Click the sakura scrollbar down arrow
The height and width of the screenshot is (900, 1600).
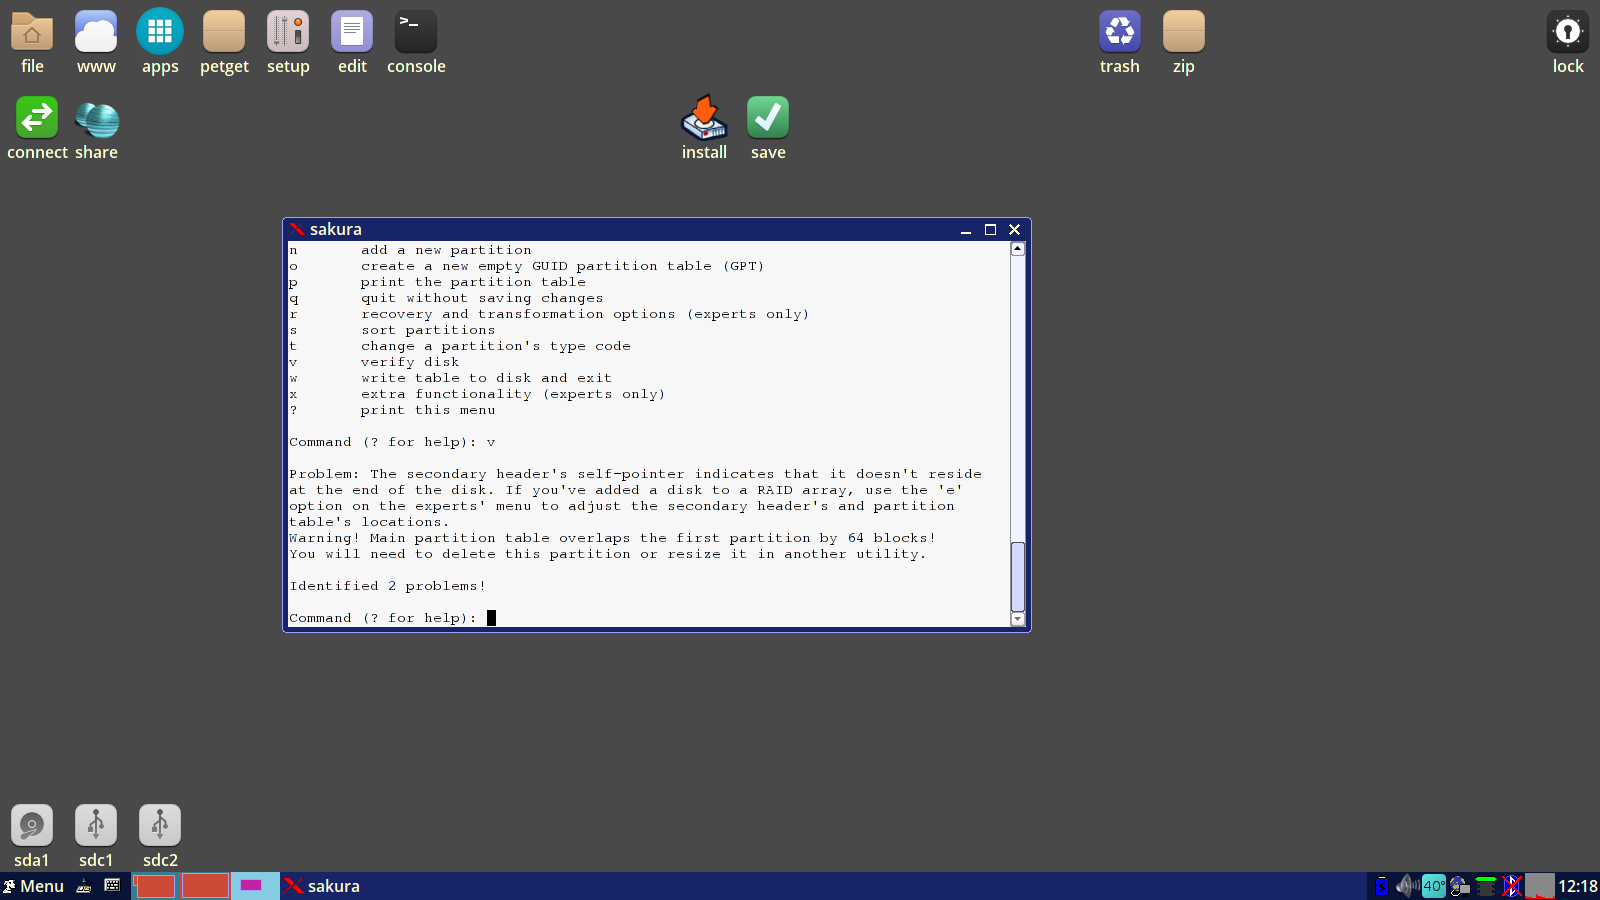point(1018,619)
